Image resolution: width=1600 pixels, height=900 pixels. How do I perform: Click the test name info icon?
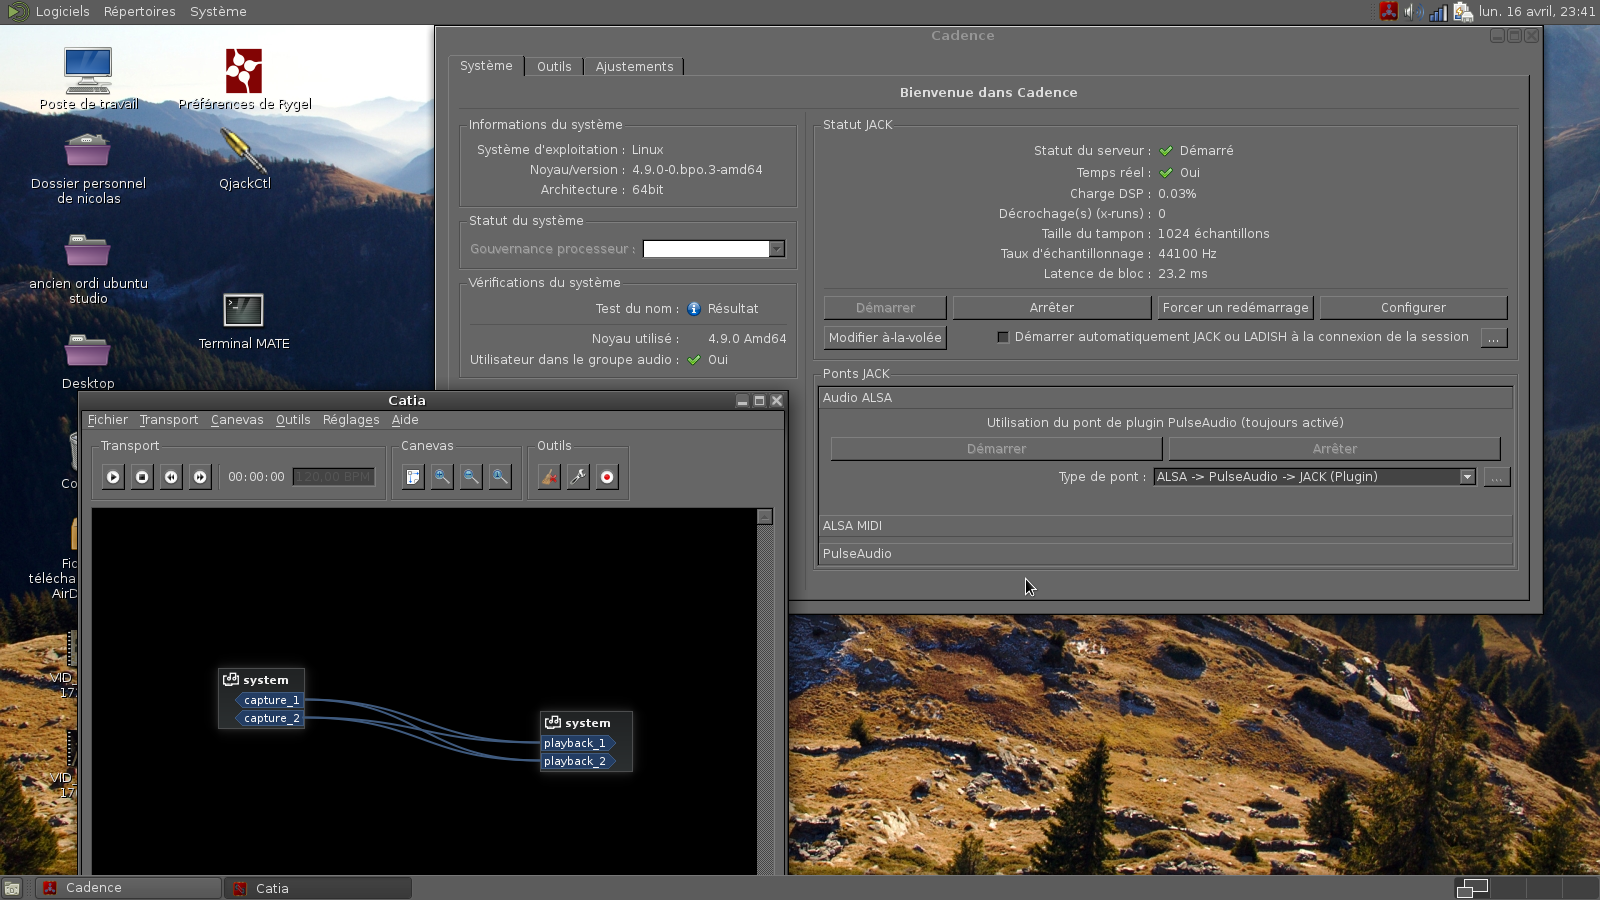coord(694,309)
